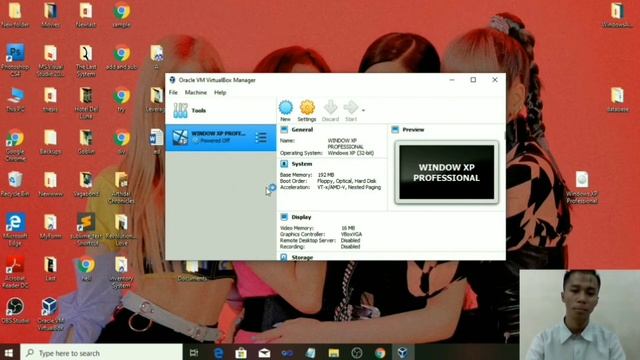
Task: Select the Microsoft Edge desktop shortcut
Action: click(15, 230)
